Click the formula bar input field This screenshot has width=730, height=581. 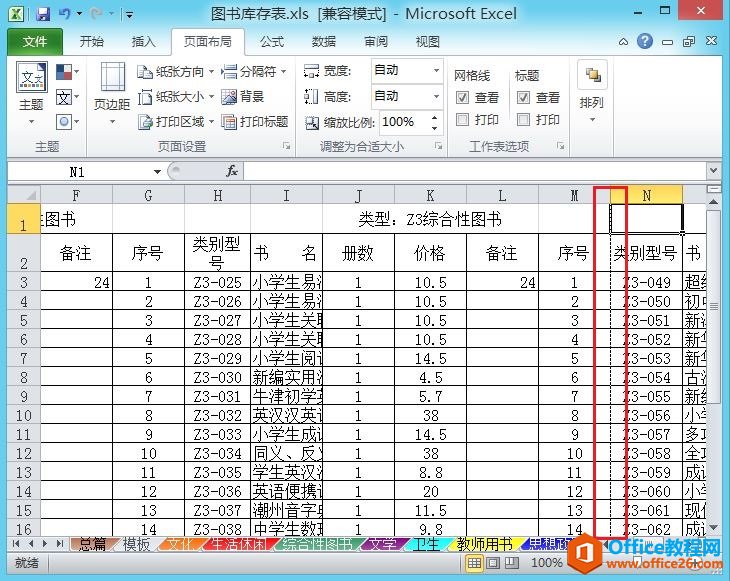(x=475, y=171)
